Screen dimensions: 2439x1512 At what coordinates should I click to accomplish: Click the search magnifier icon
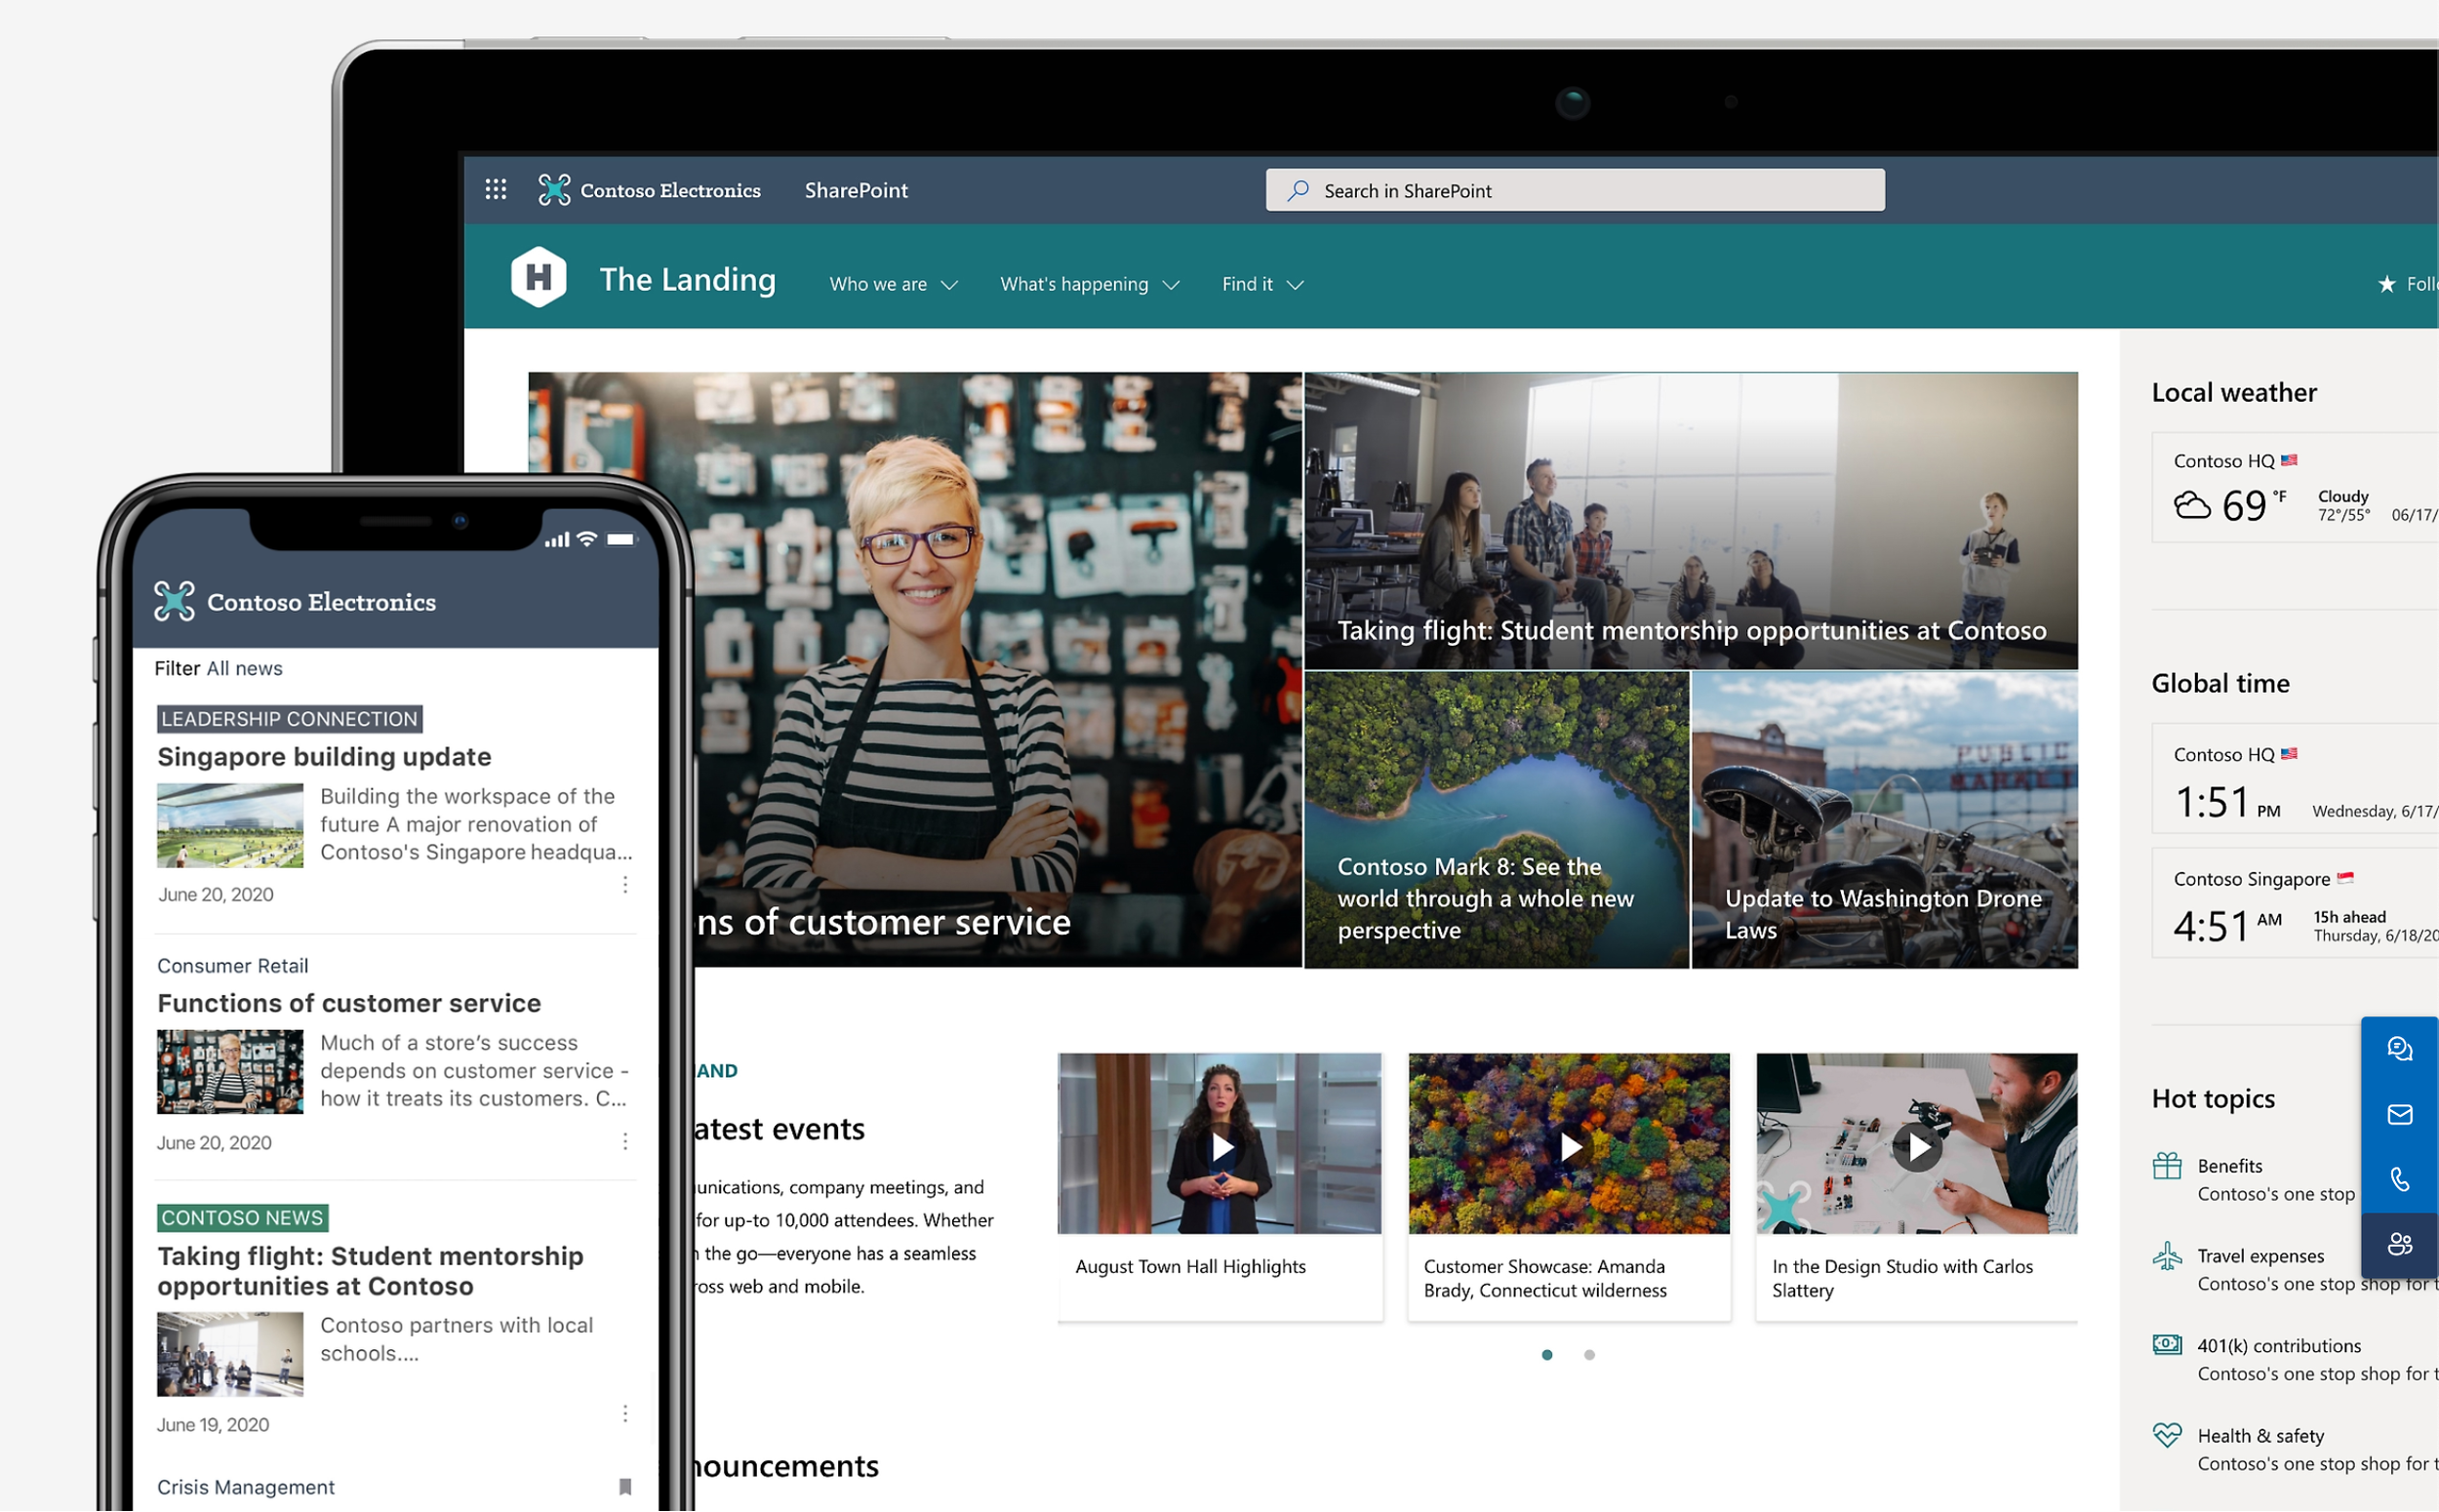(1298, 190)
